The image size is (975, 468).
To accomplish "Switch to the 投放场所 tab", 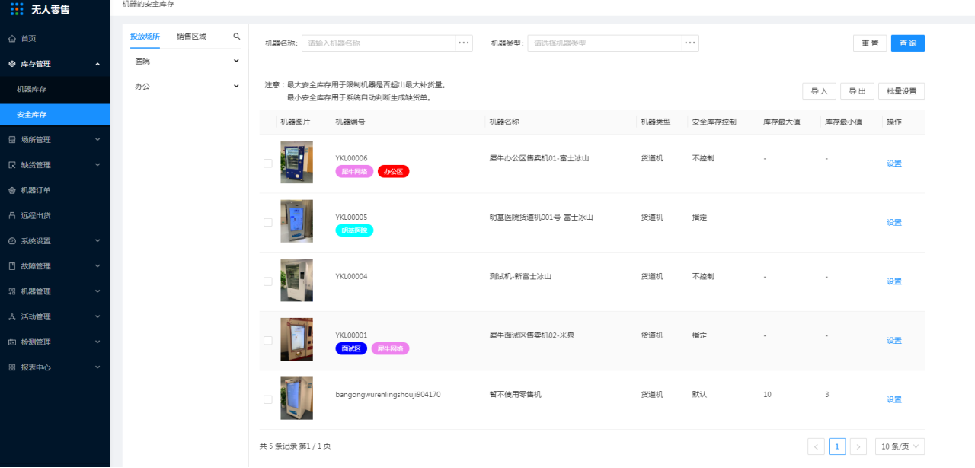I will (145, 37).
